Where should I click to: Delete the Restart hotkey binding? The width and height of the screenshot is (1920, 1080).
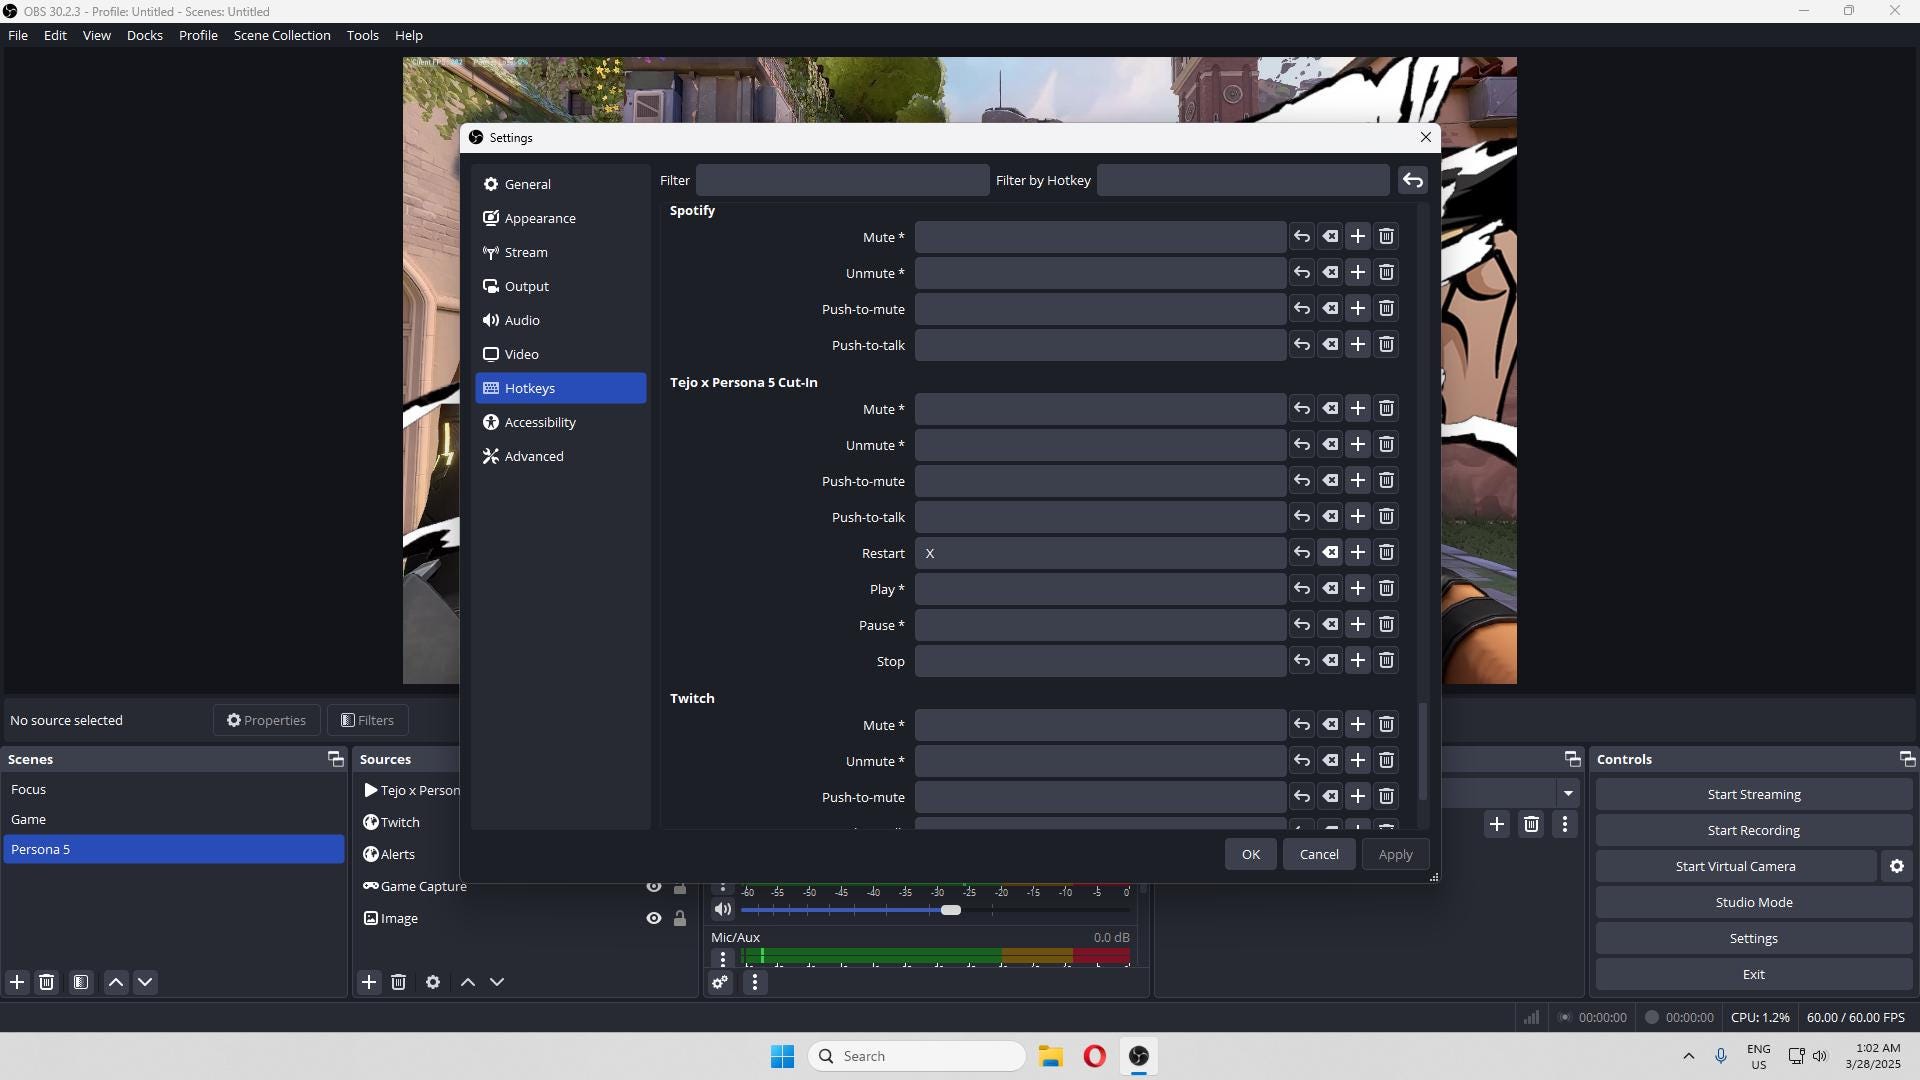[x=1386, y=552]
